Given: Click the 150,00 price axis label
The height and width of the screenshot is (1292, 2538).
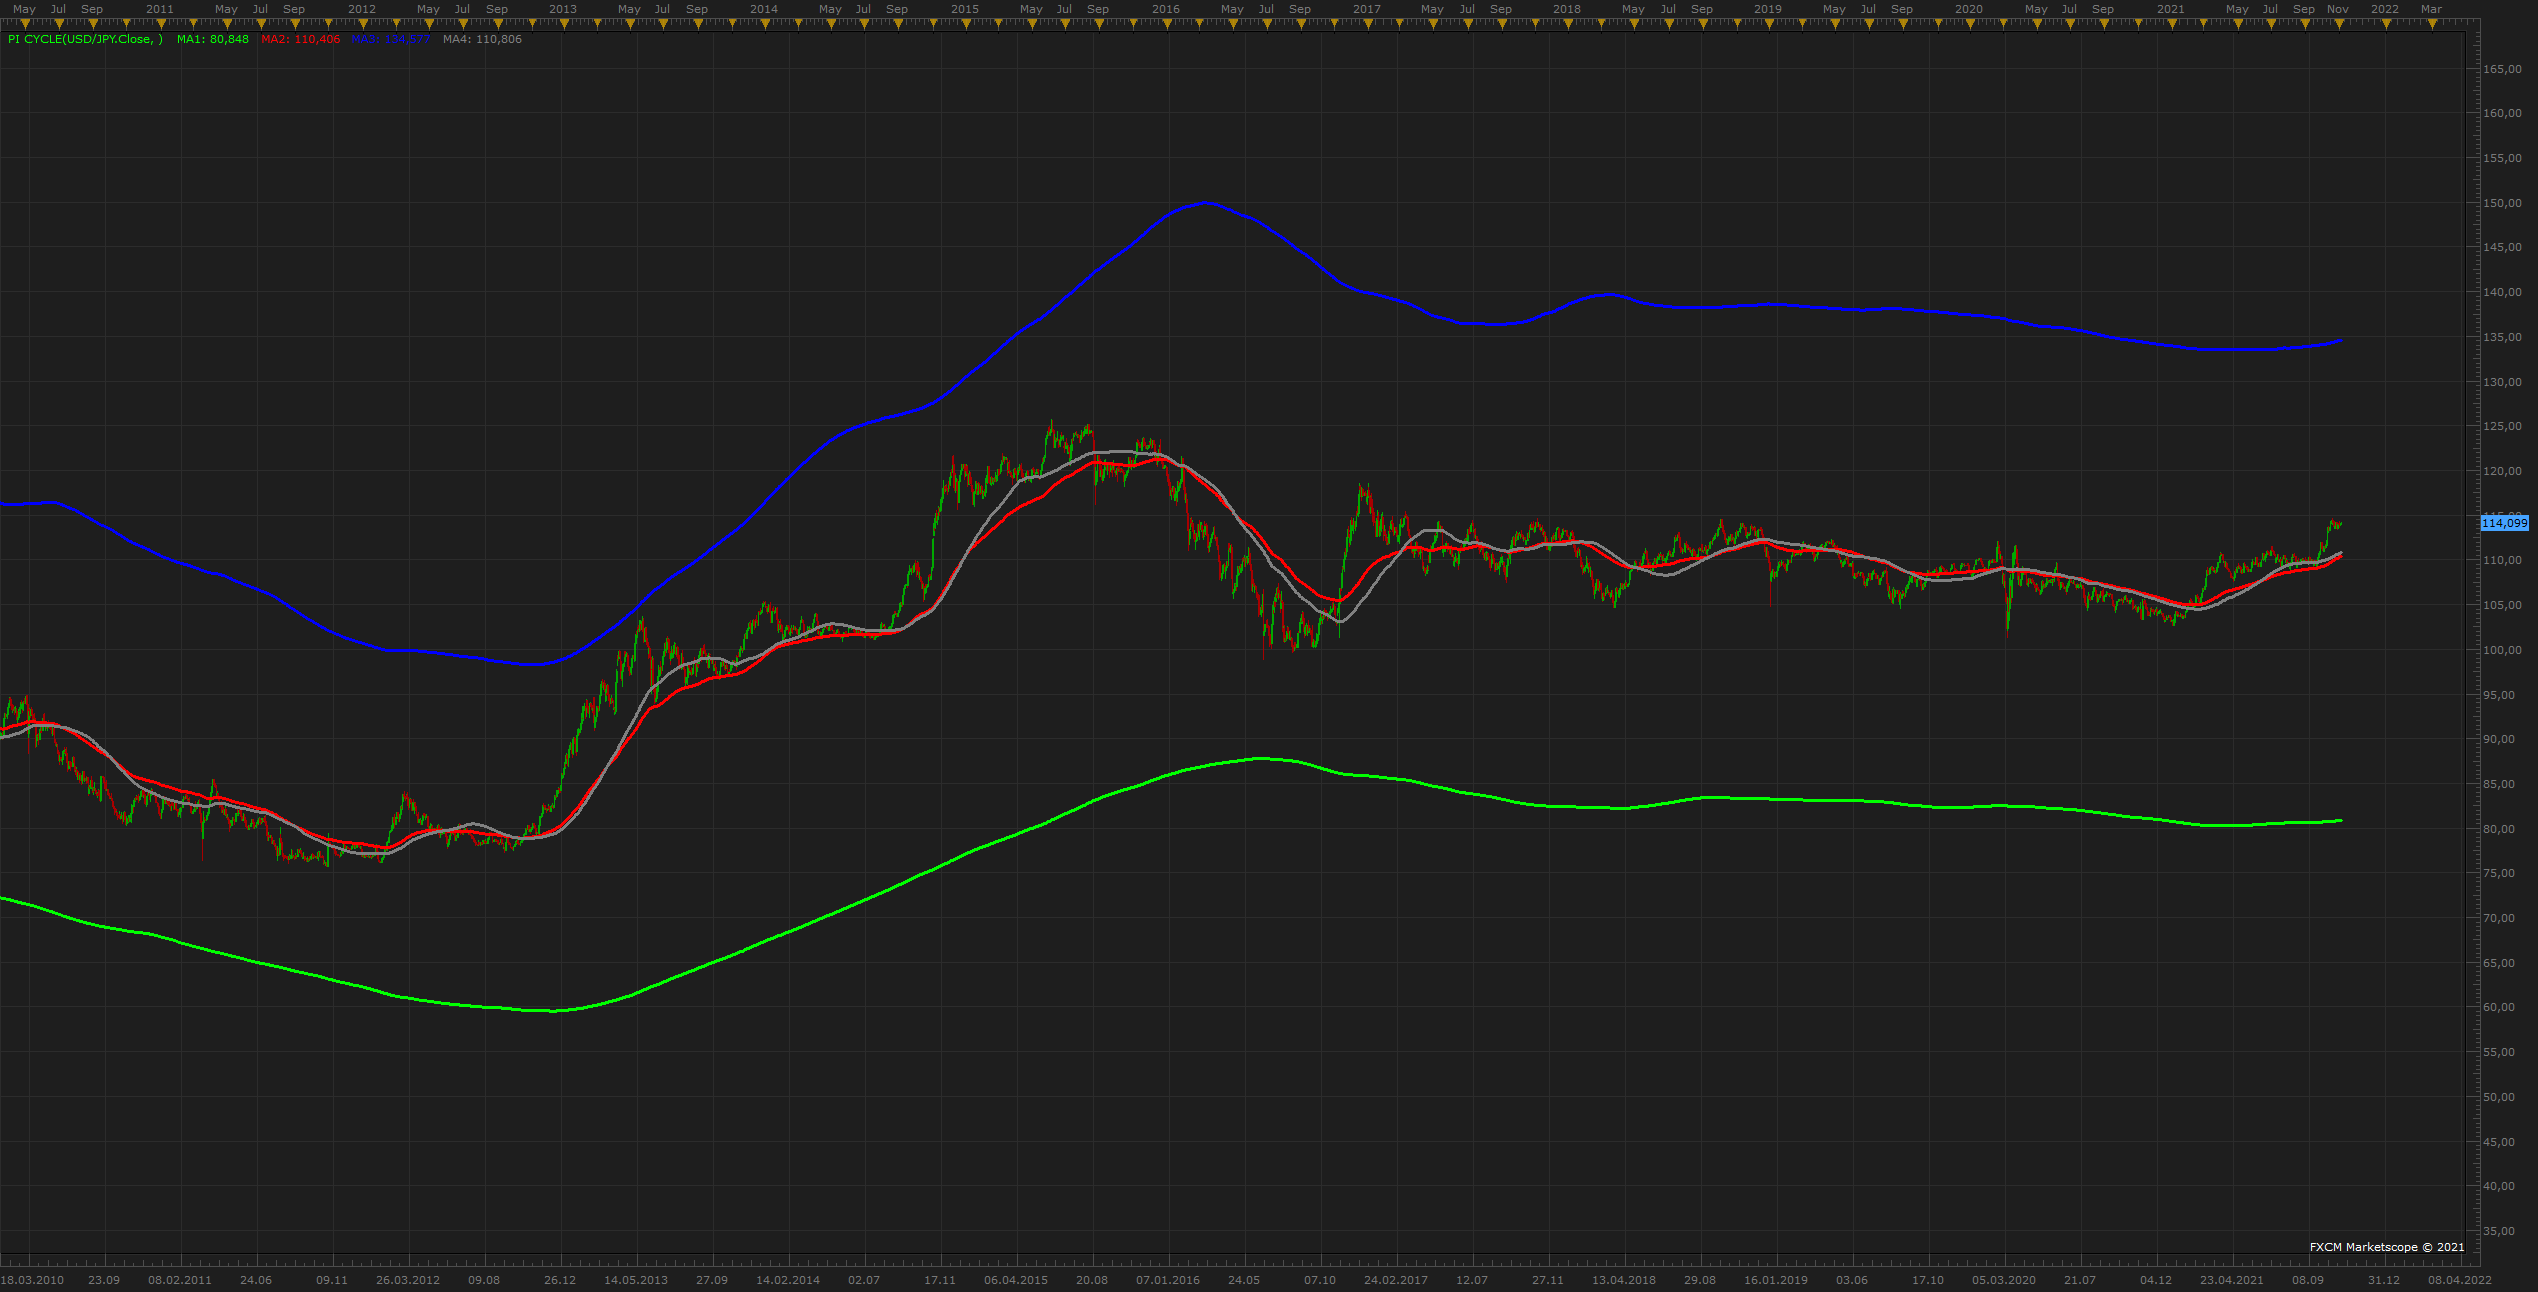Looking at the screenshot, I should click(x=2503, y=203).
